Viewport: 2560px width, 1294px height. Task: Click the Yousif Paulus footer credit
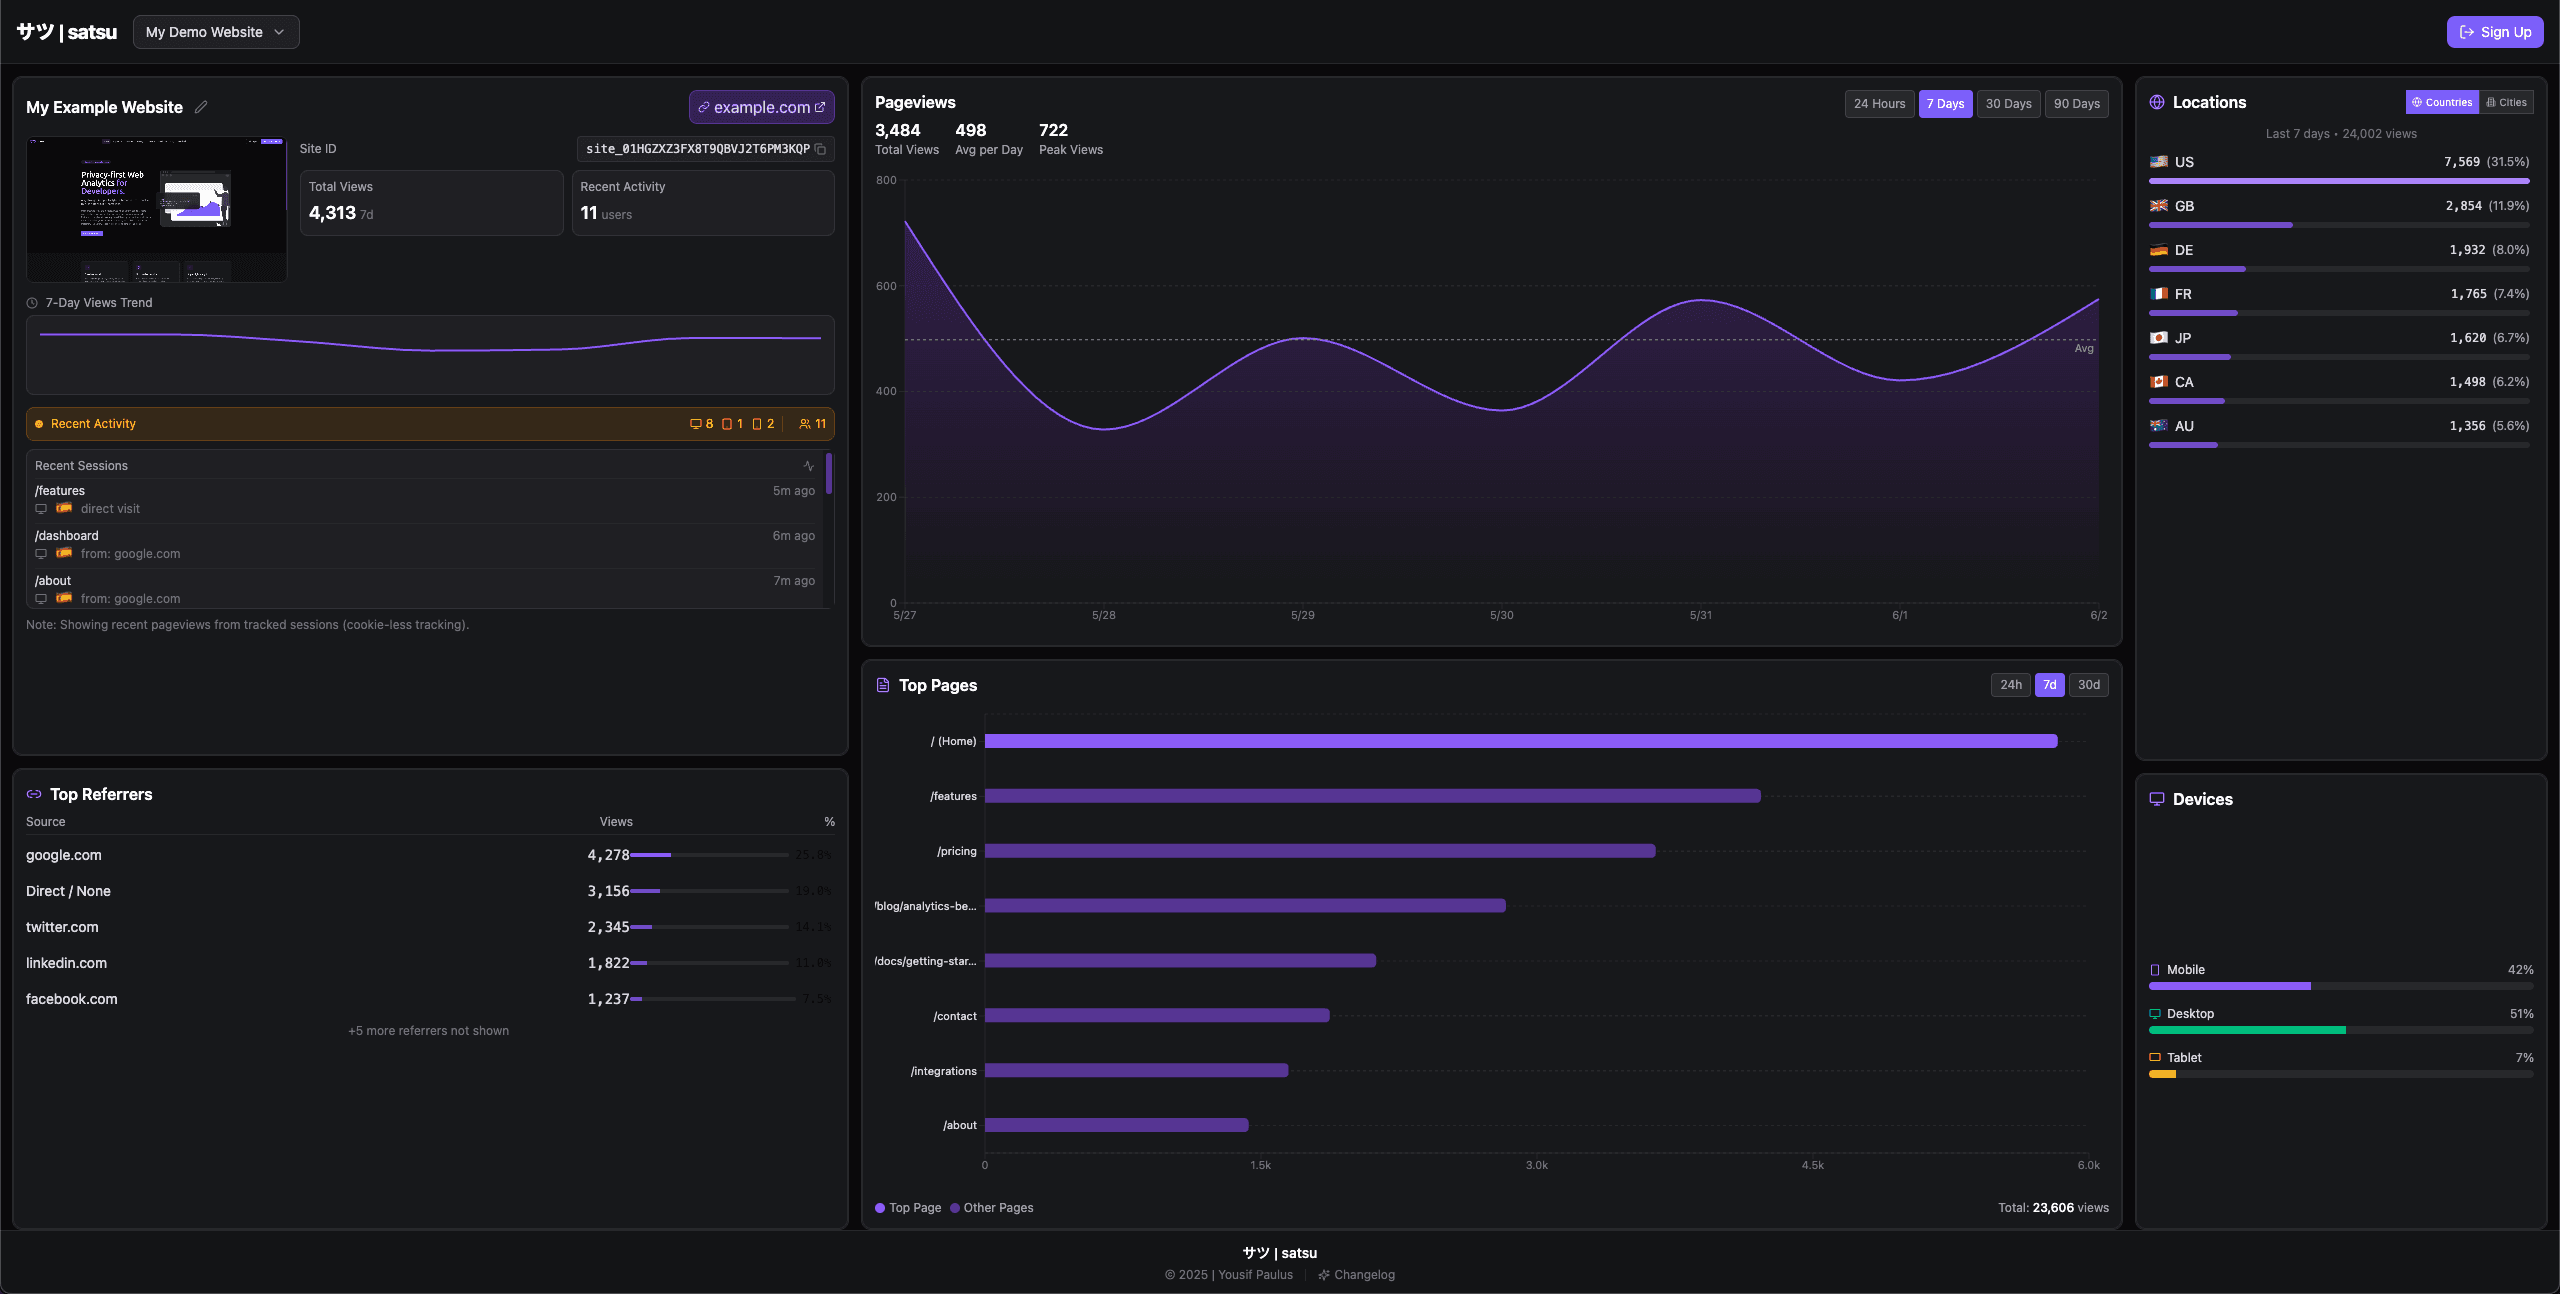click(1255, 1275)
